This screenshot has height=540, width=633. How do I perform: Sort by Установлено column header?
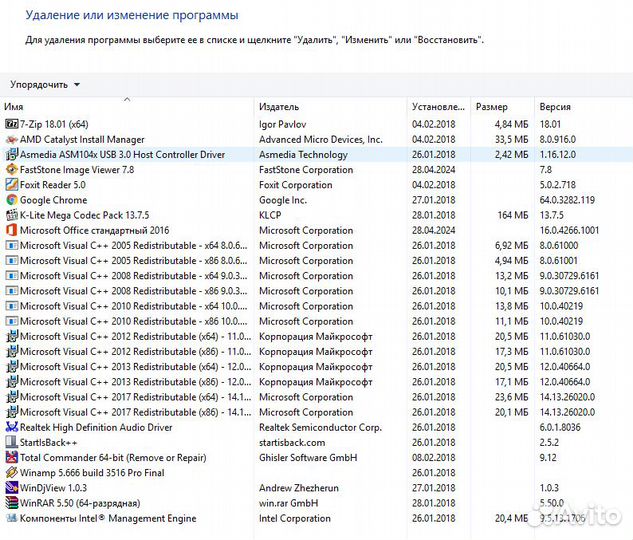pos(438,107)
